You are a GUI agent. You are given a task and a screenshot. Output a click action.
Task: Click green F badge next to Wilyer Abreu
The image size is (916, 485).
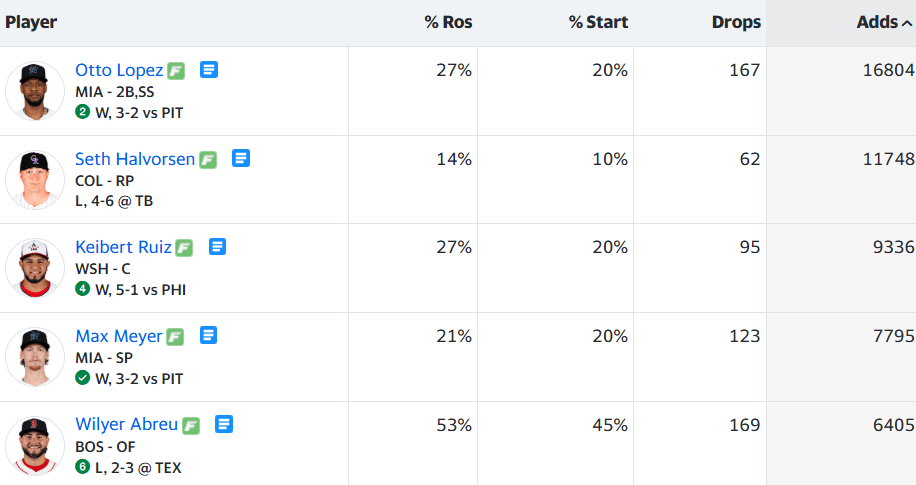tap(191, 425)
